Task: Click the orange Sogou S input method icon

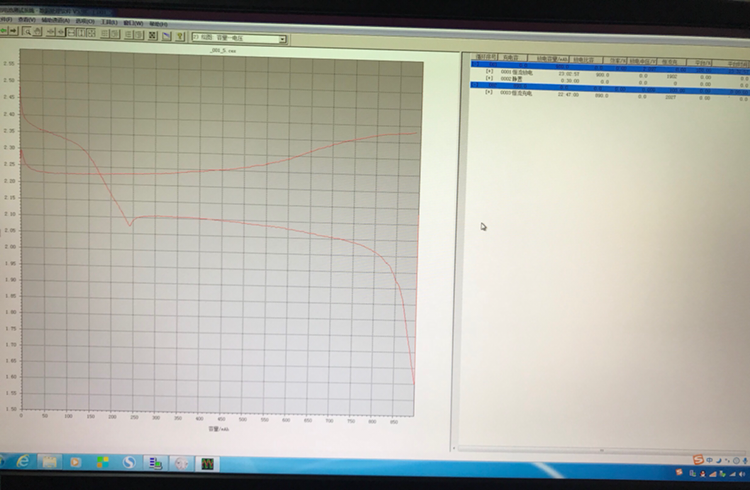Action: pos(698,460)
